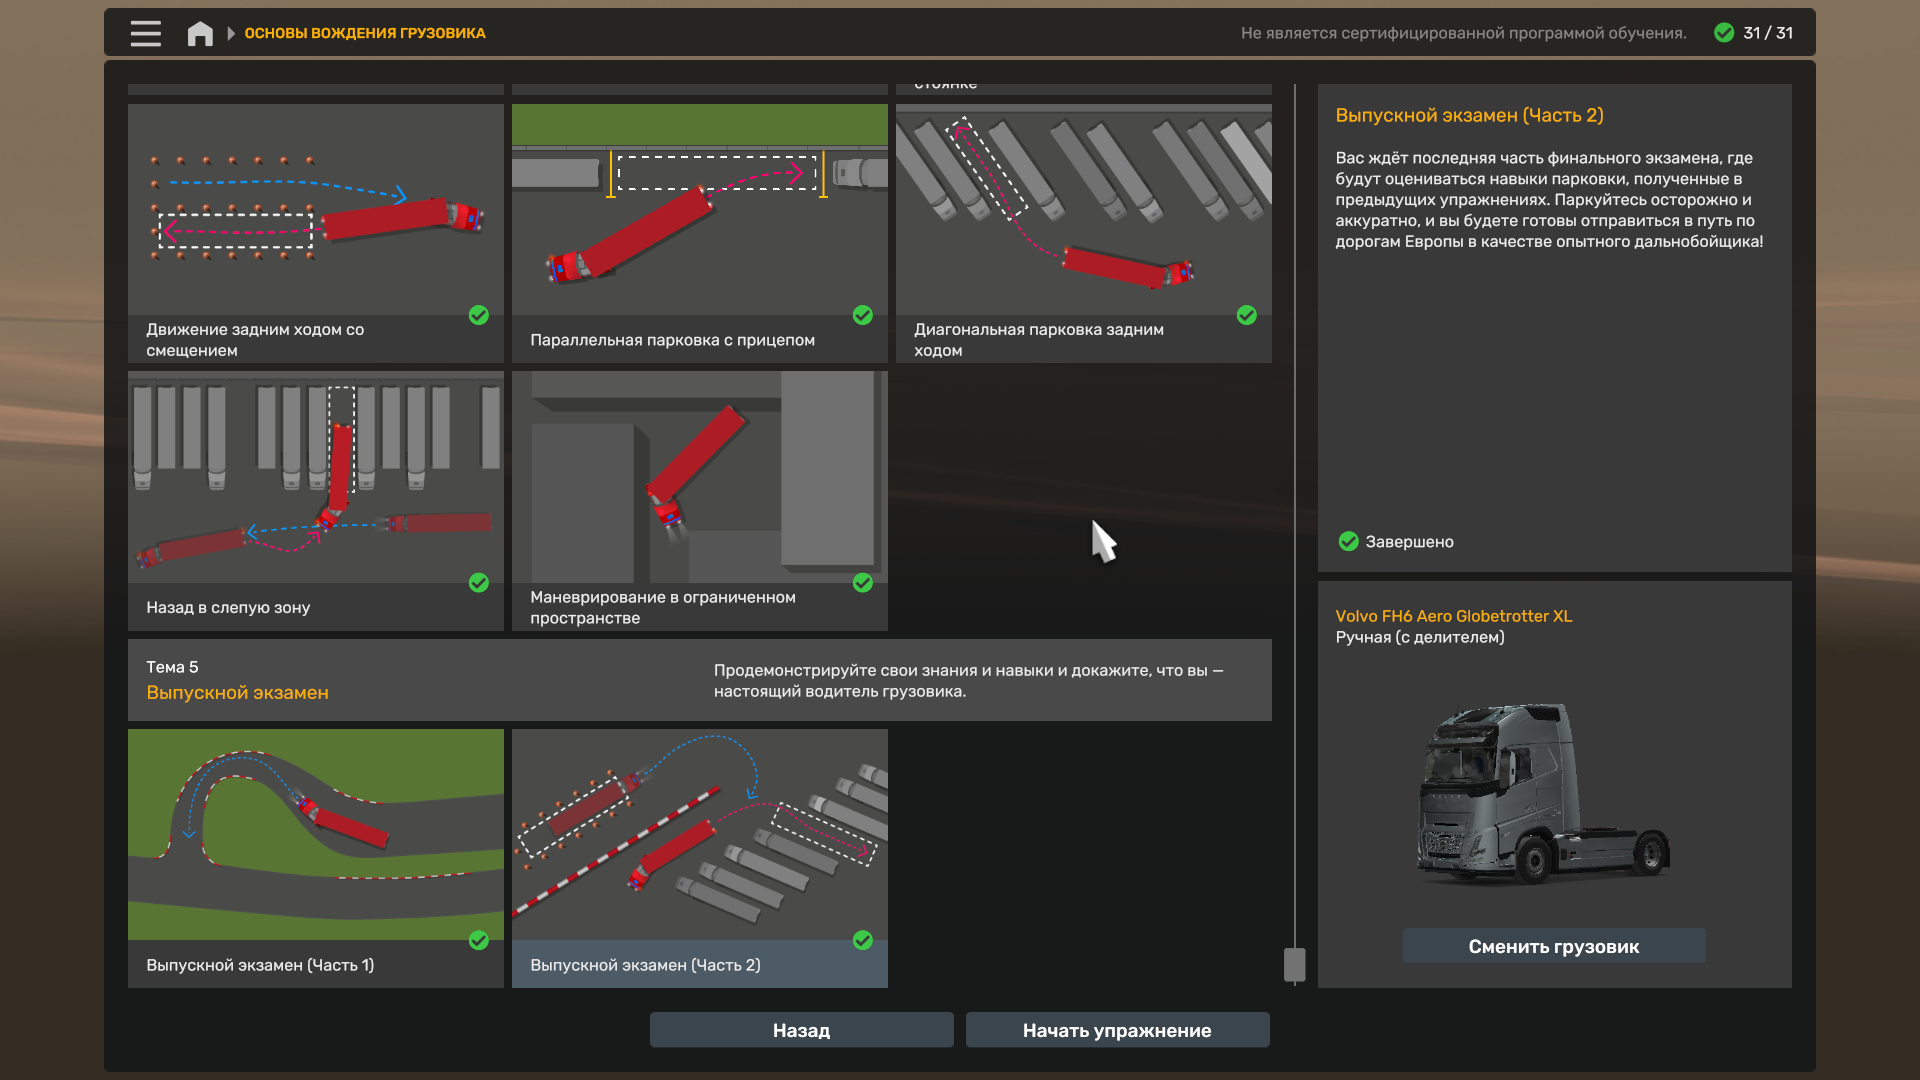Click completion checkmark on 'Назад в слепую зону'
The width and height of the screenshot is (1920, 1080).
pos(479,583)
